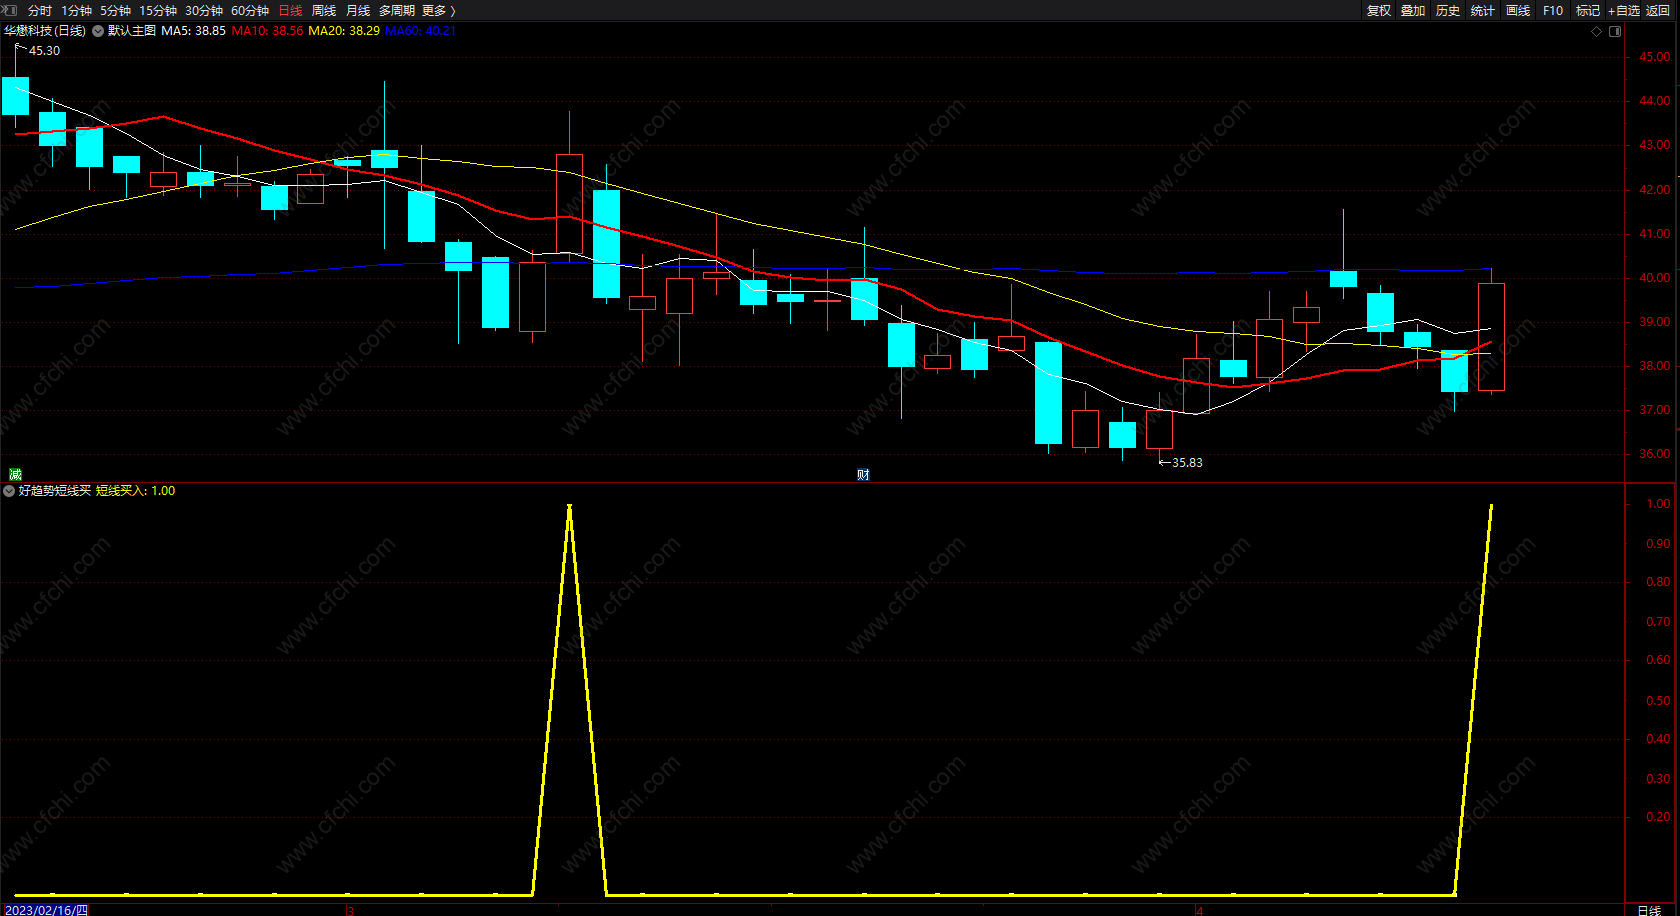Select the 5分钟 period tab
1680x916 pixels.
pyautogui.click(x=115, y=10)
